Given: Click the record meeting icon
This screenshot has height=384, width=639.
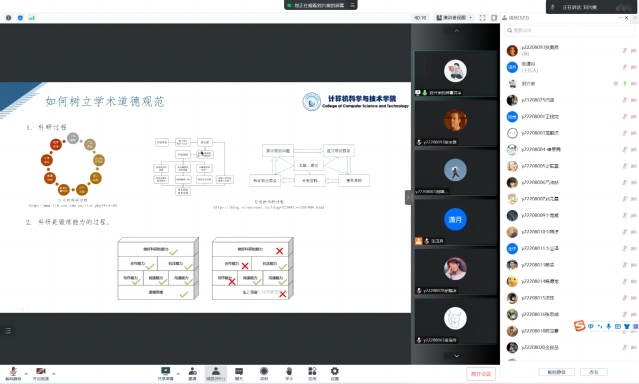Looking at the screenshot, I should click(264, 373).
